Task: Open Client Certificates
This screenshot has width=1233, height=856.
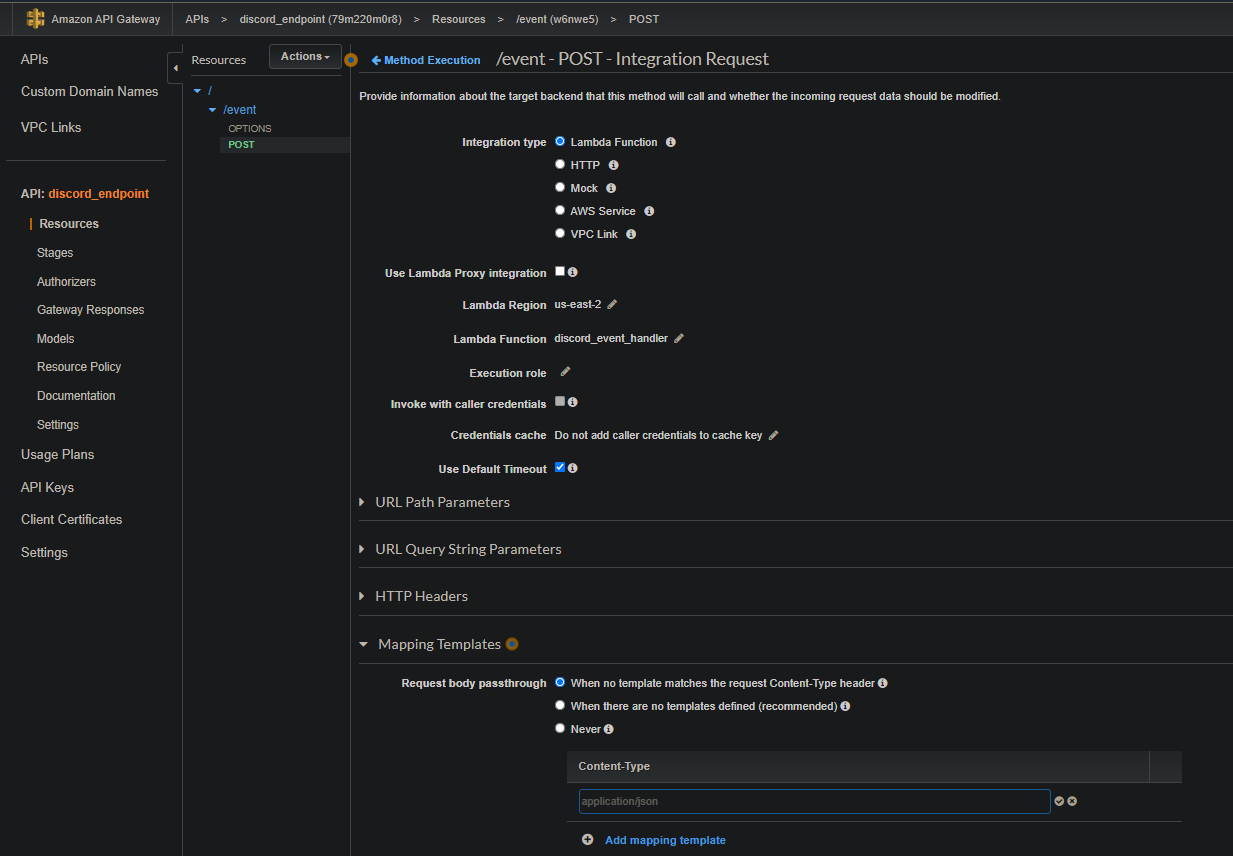Action: coord(71,519)
